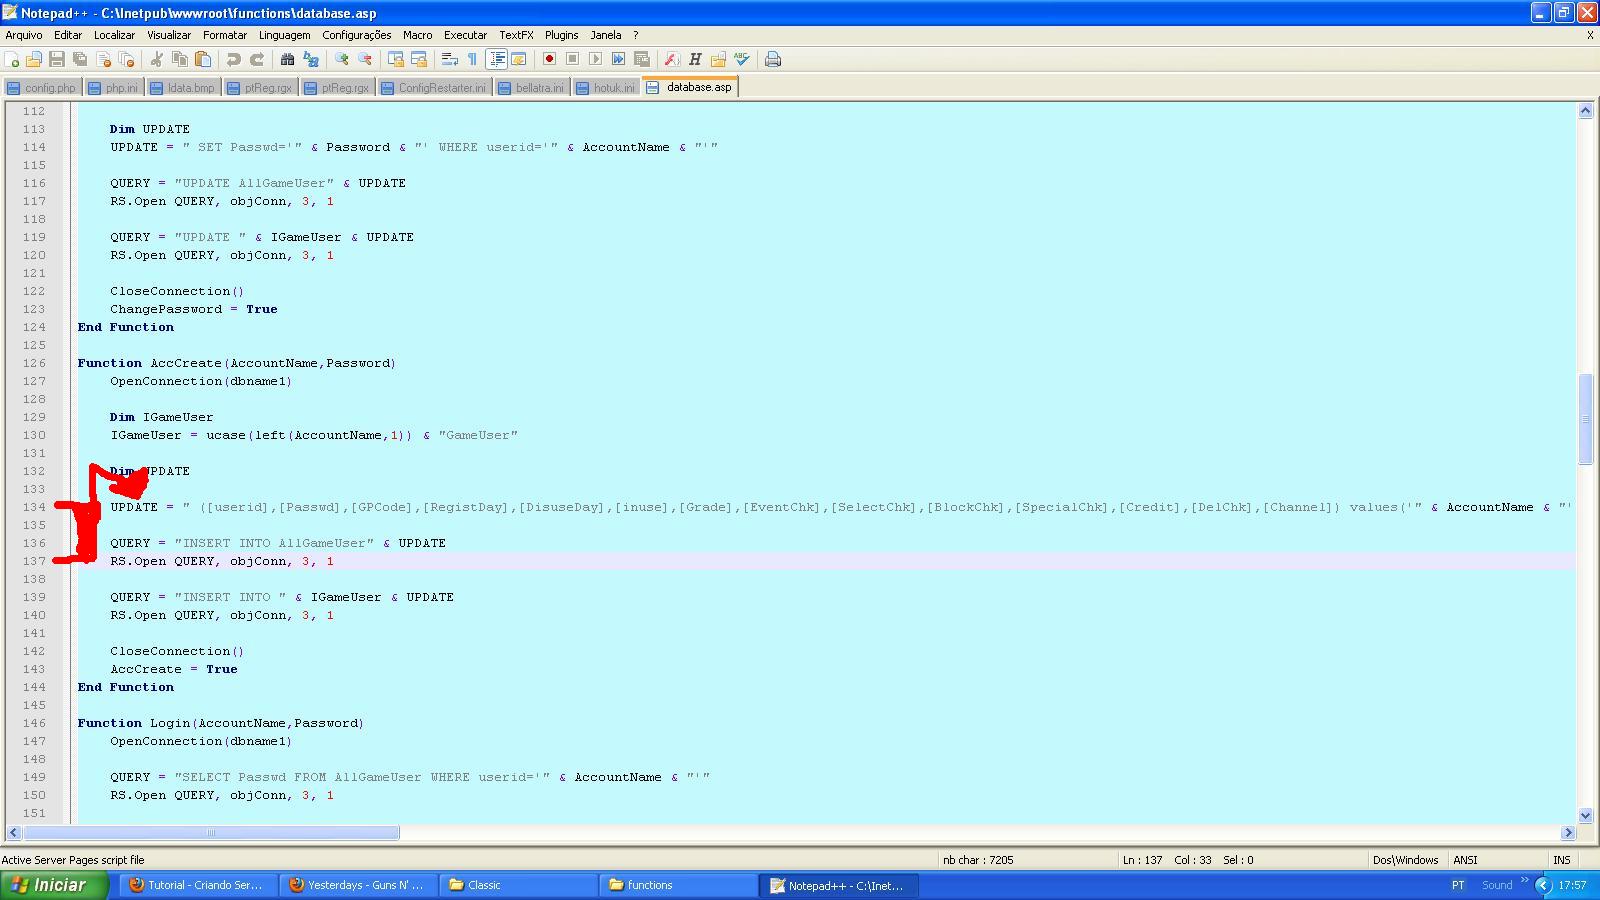Click the horizontal scrollbar thumb

tap(211, 832)
